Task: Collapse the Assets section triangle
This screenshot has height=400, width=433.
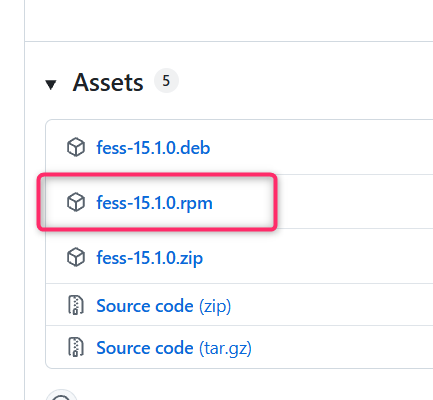Action: pos(51,85)
